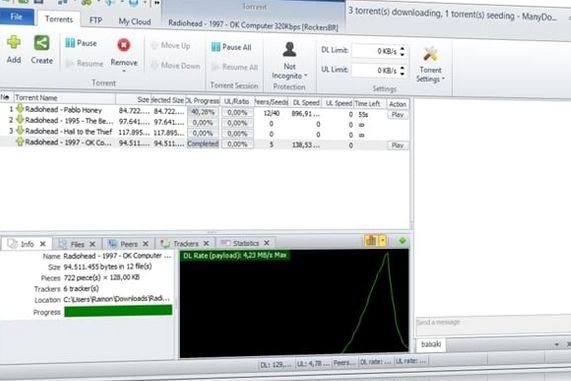This screenshot has height=381, width=571.
Task: Click the Pause All icon
Action: click(216, 47)
